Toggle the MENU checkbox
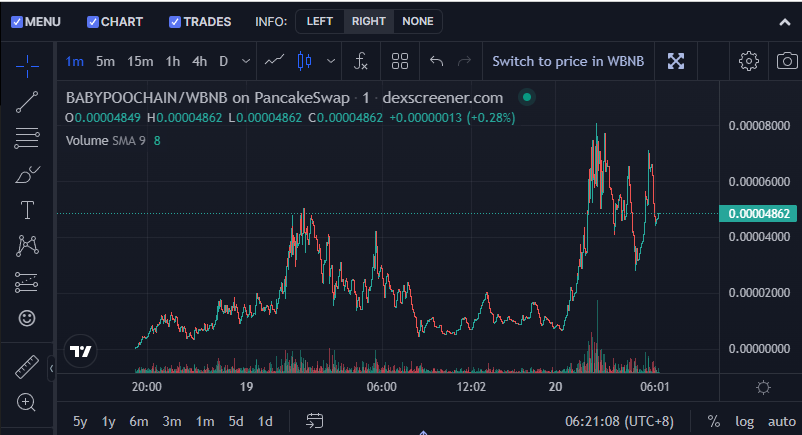 pos(17,22)
